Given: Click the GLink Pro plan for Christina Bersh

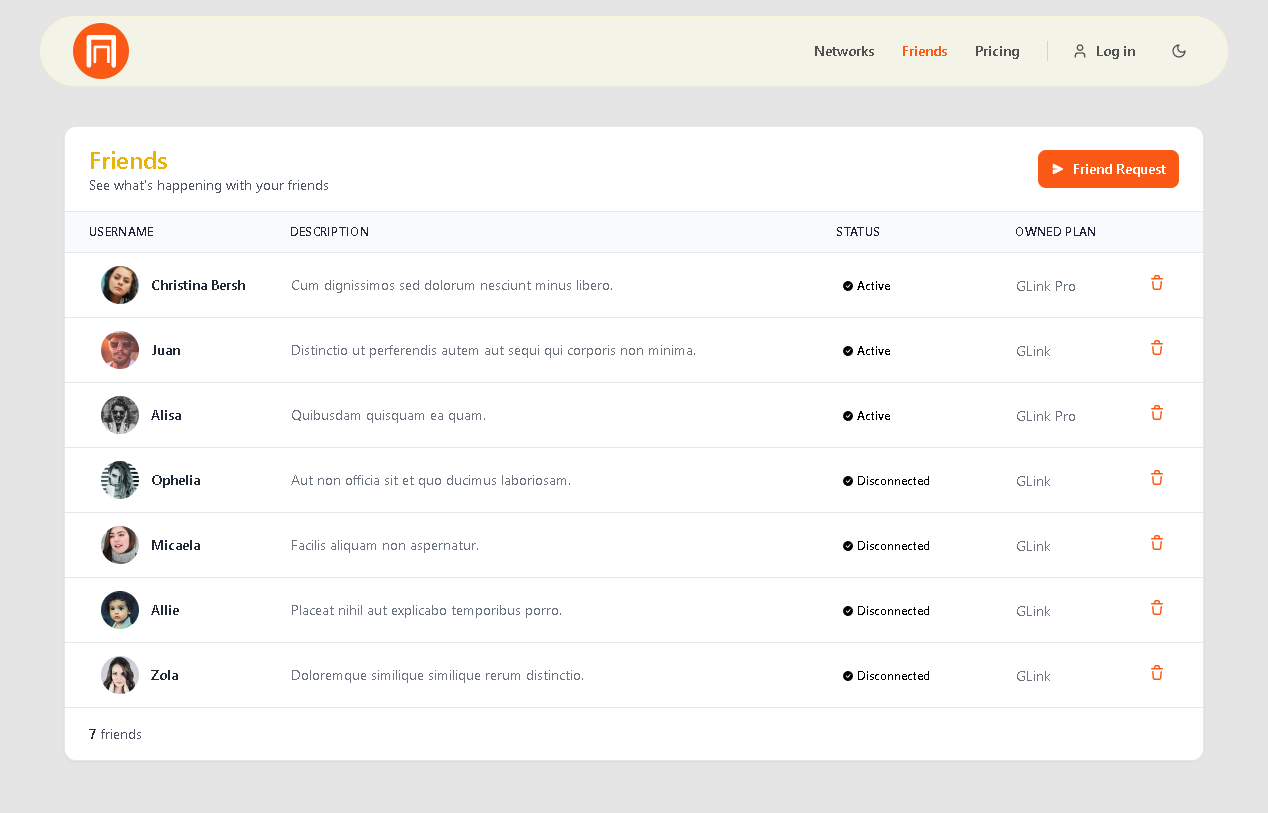Looking at the screenshot, I should tap(1046, 286).
